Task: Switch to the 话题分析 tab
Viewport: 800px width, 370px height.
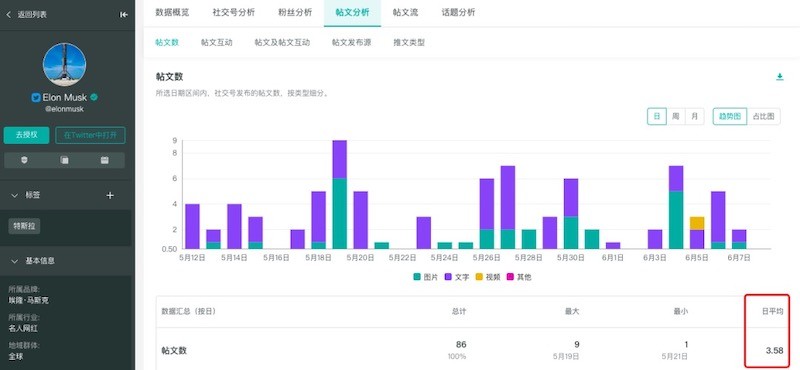Action: 458,13
